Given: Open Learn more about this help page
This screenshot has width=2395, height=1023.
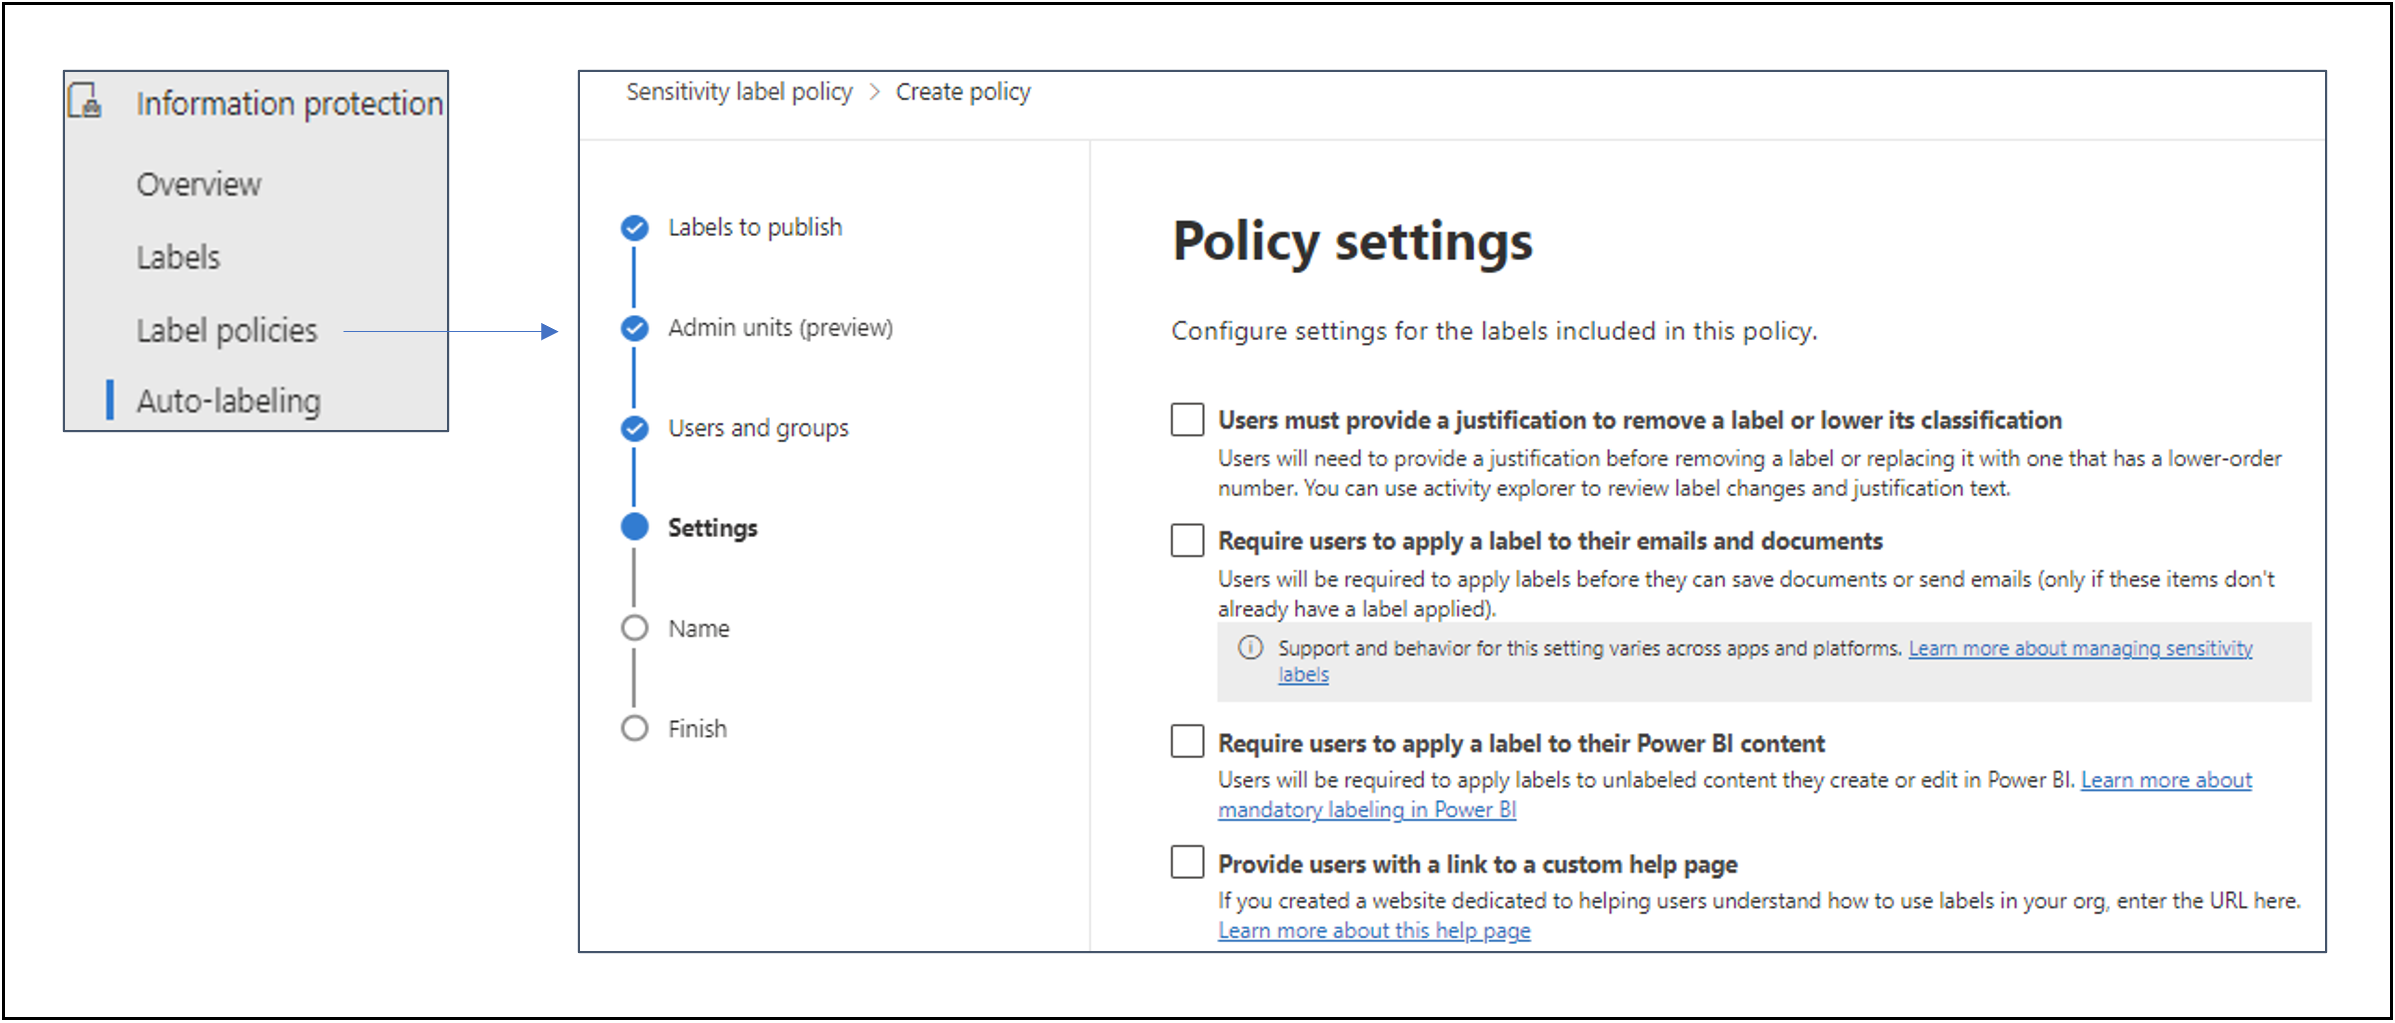Looking at the screenshot, I should point(1373,931).
